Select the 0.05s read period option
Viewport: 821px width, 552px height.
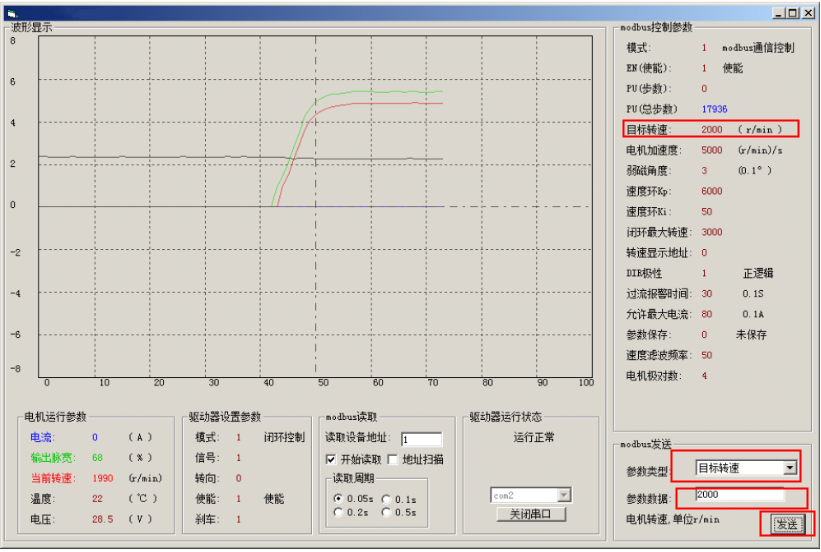[x=337, y=498]
